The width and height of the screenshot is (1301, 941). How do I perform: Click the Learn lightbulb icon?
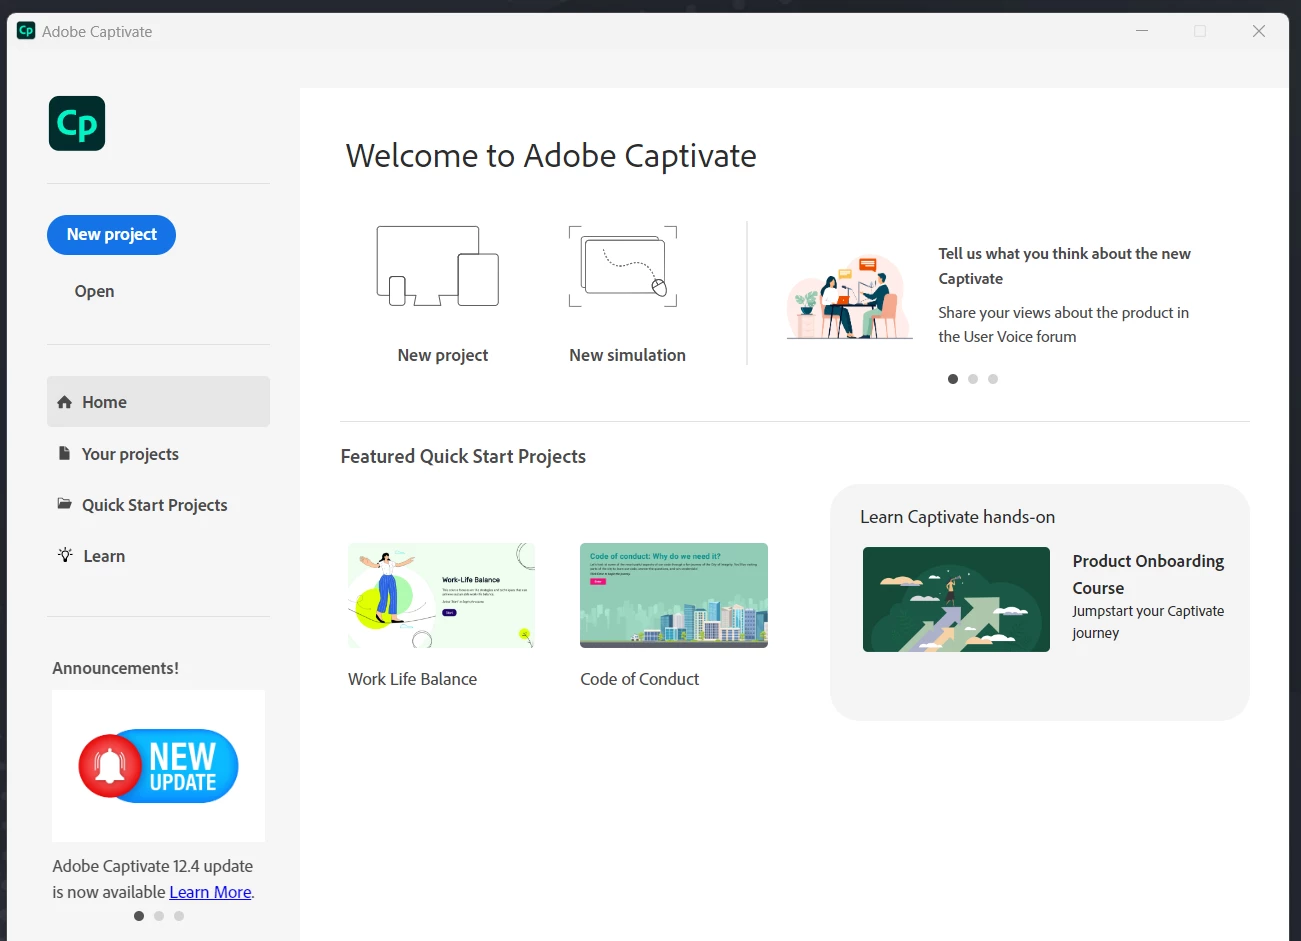[65, 555]
